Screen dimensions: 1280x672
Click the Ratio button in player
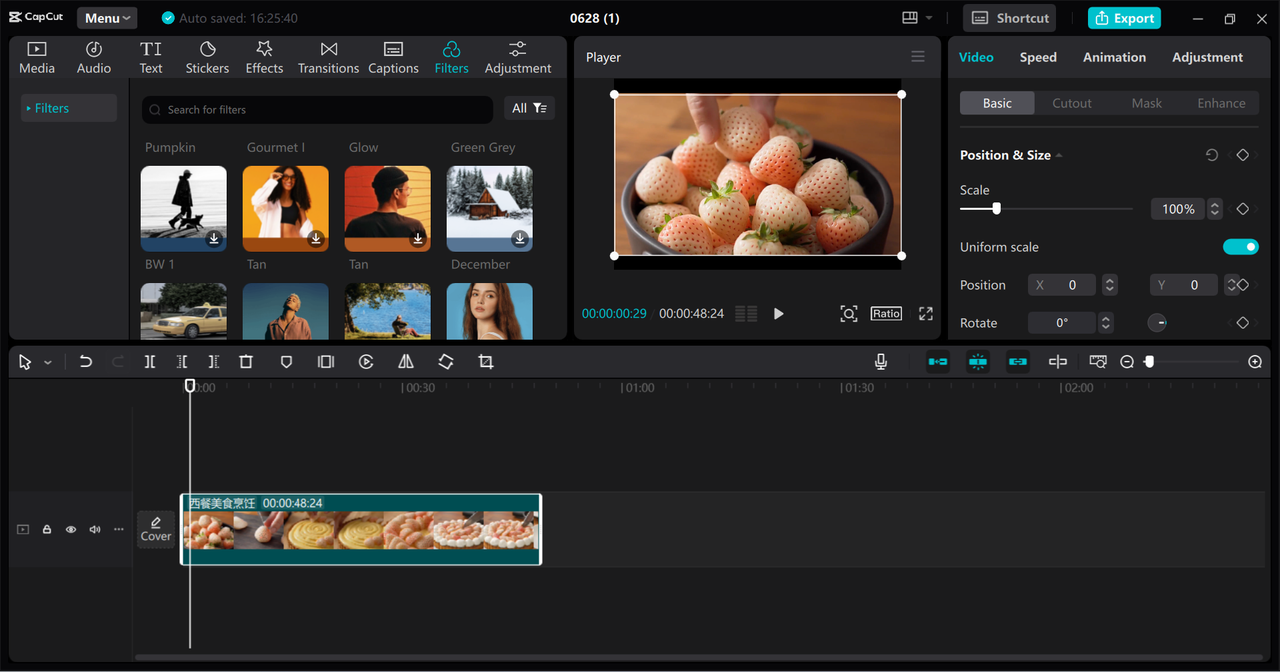(x=886, y=313)
